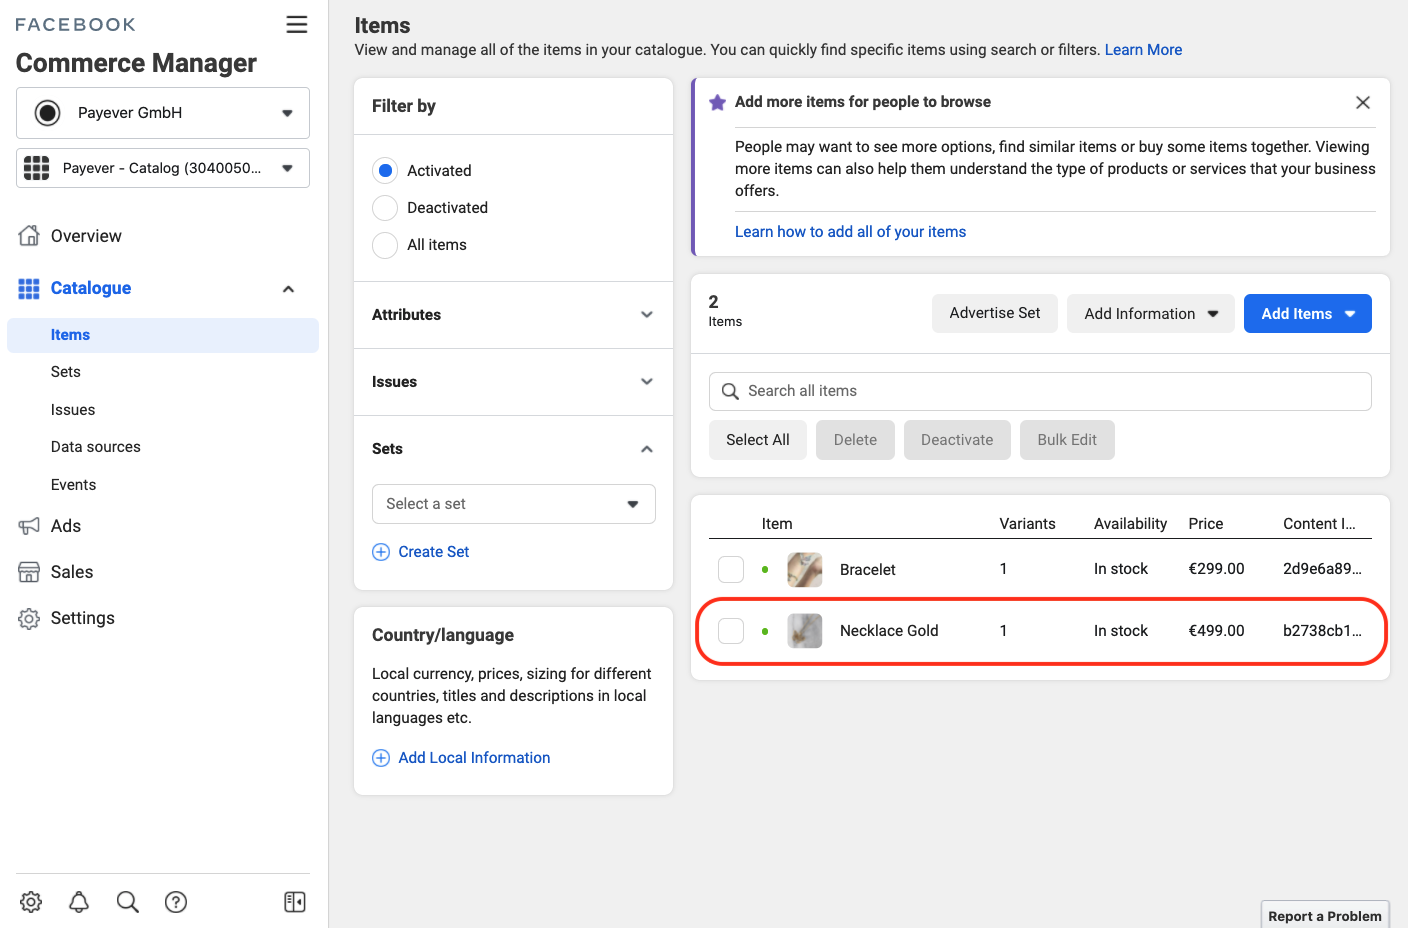
Task: Open Overview in the sidebar
Action: (86, 236)
